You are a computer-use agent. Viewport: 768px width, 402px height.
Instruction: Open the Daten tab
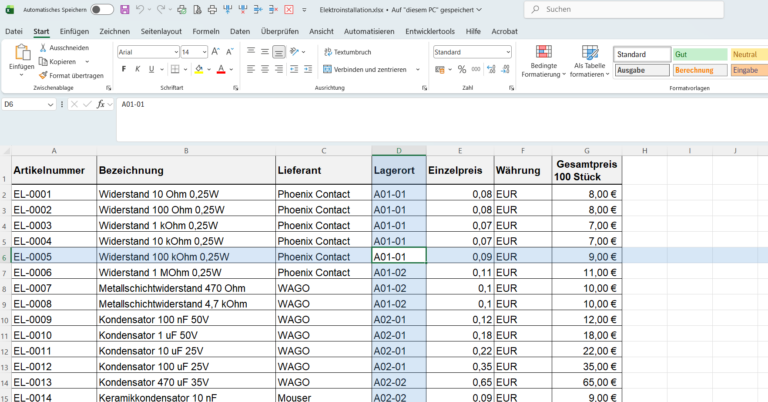240,31
